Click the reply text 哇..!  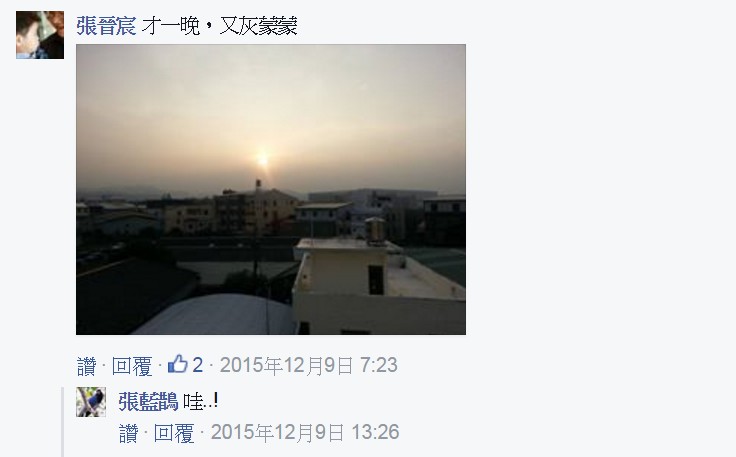(201, 402)
